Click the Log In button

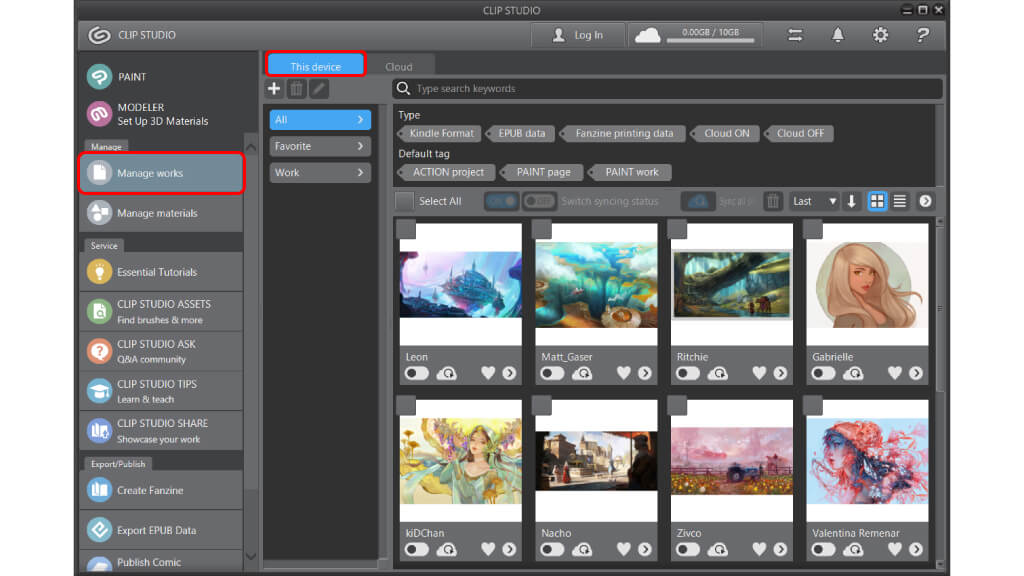[x=578, y=35]
